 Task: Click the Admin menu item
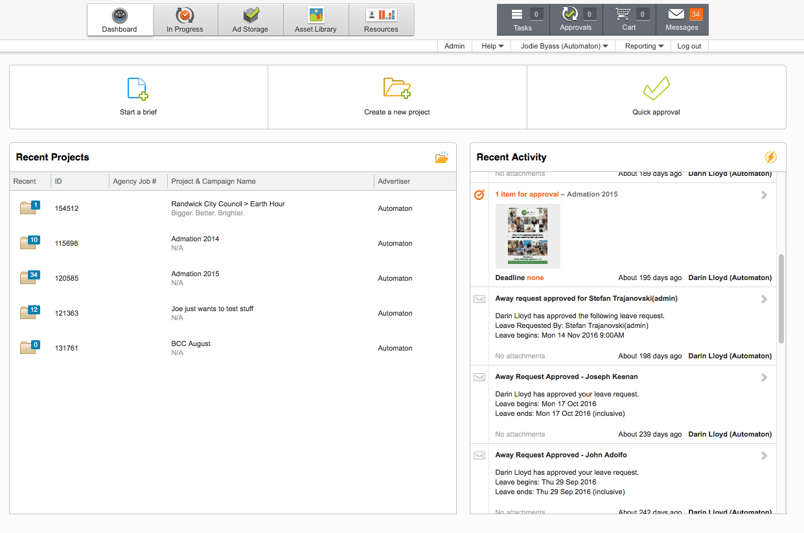point(454,46)
